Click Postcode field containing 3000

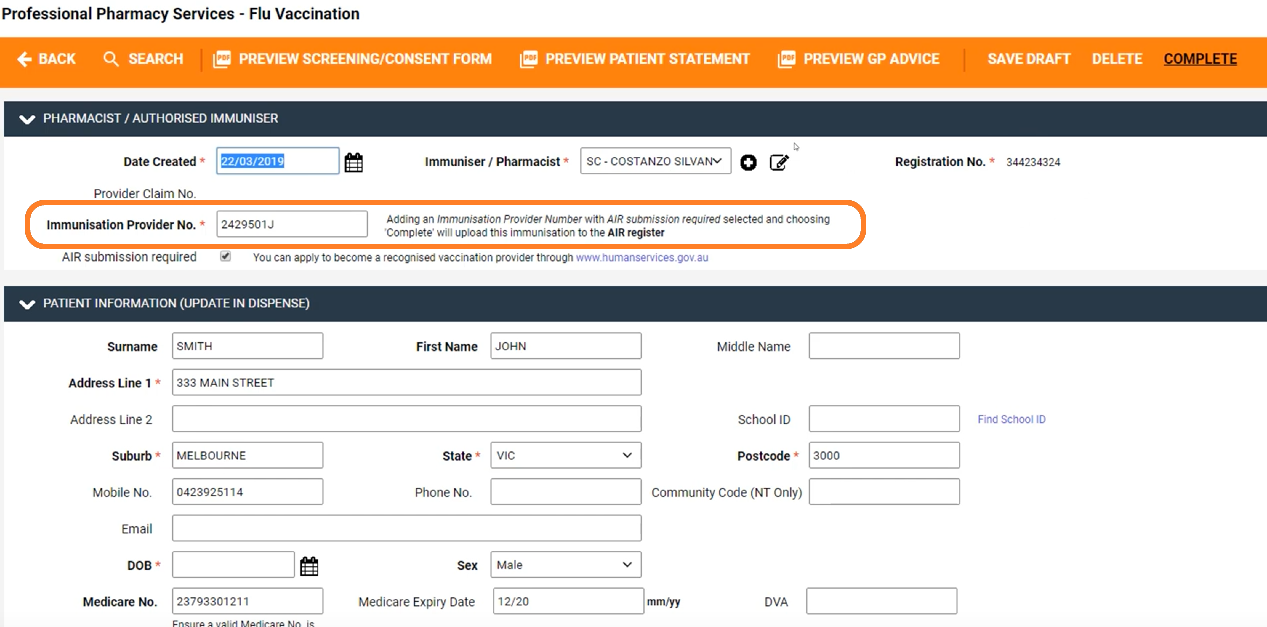(x=884, y=455)
